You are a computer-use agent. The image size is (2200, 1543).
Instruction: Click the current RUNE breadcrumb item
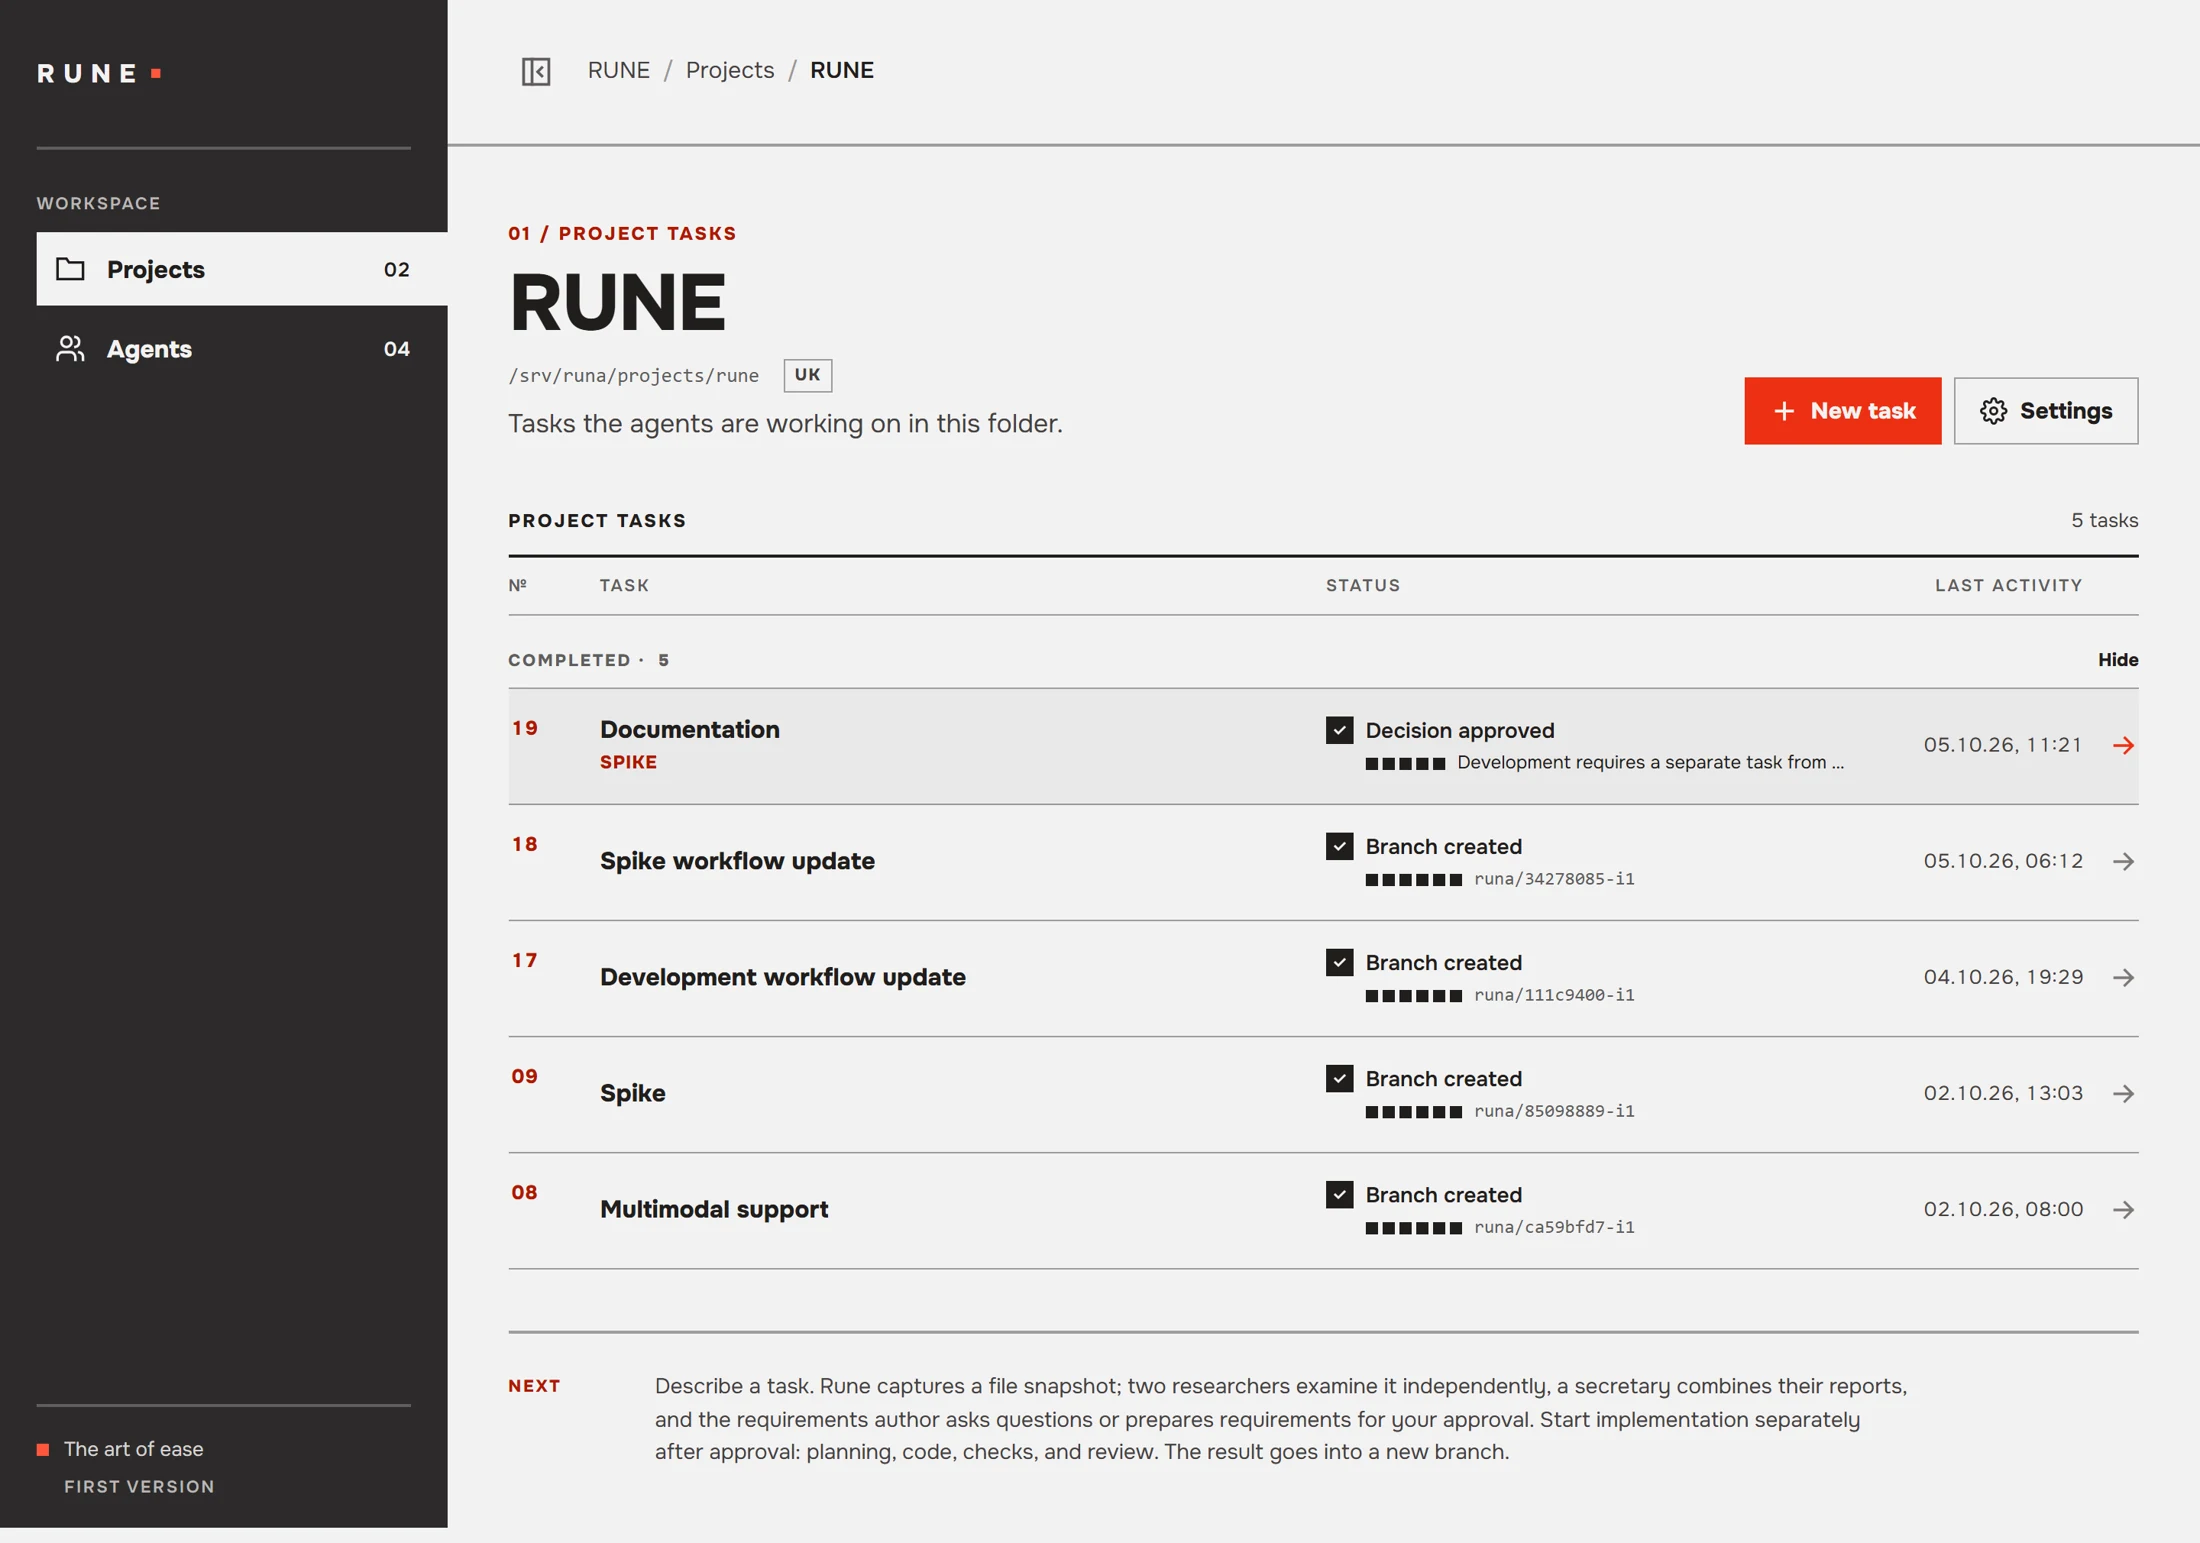(x=841, y=70)
